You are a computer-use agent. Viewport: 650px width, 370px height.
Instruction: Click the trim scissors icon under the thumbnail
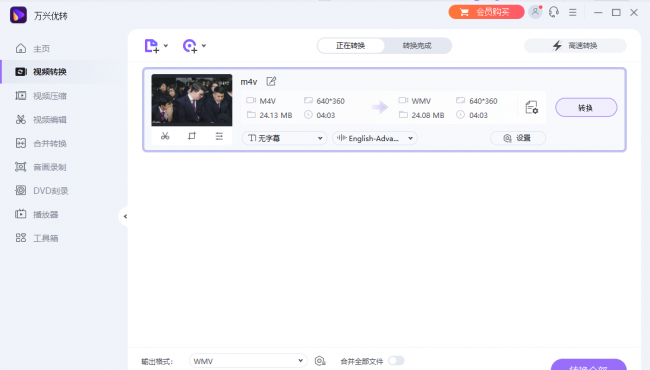click(165, 136)
